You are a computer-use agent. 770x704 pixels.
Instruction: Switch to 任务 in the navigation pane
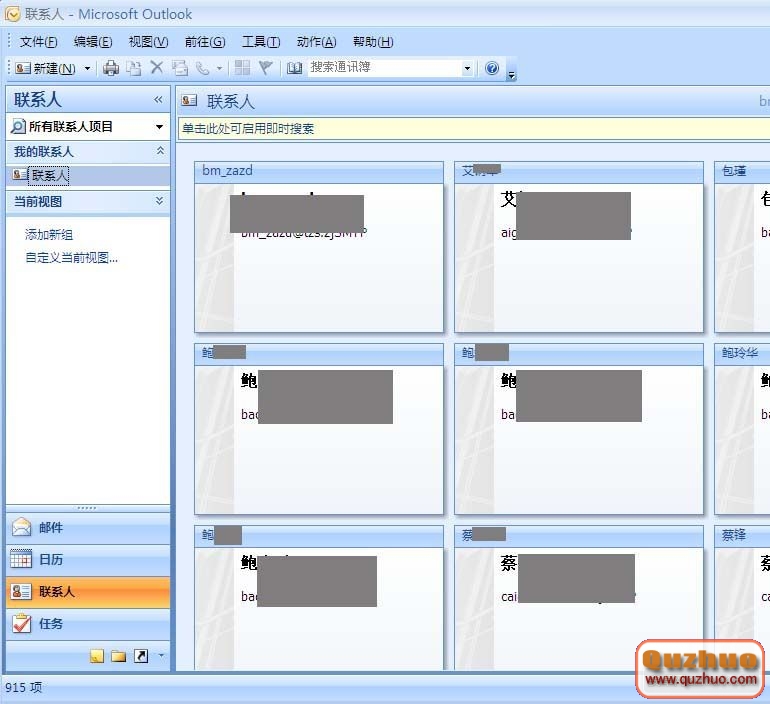[x=88, y=624]
